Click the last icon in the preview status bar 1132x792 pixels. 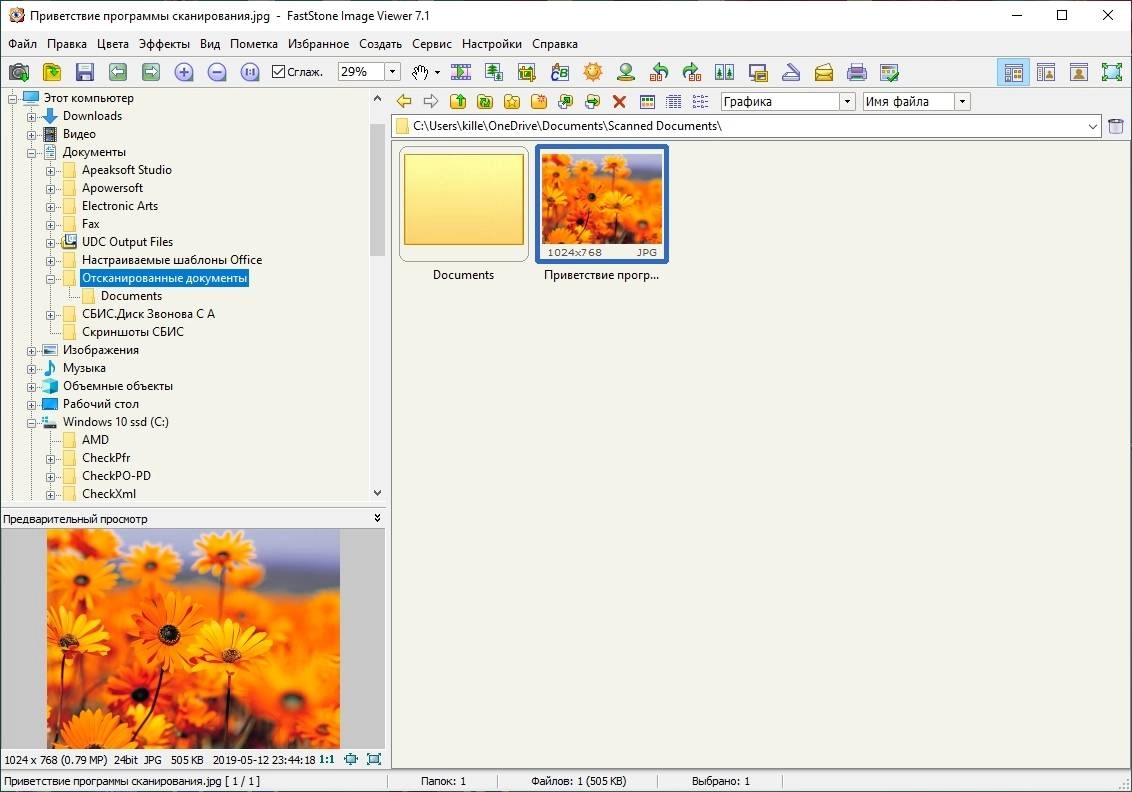point(374,759)
